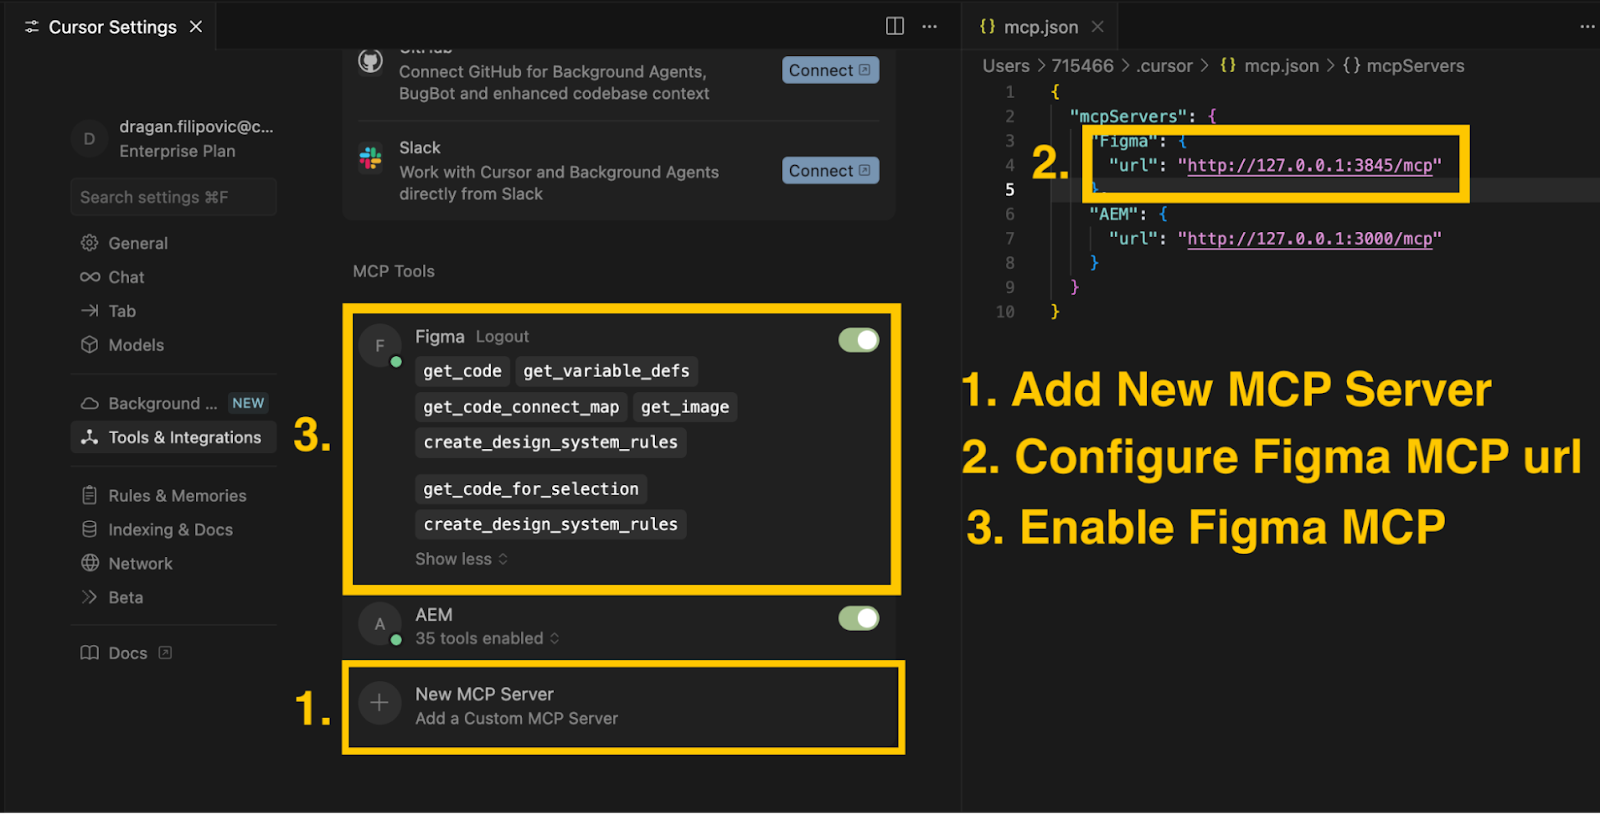Click the Indexing database icon
The image size is (1600, 814).
click(90, 529)
